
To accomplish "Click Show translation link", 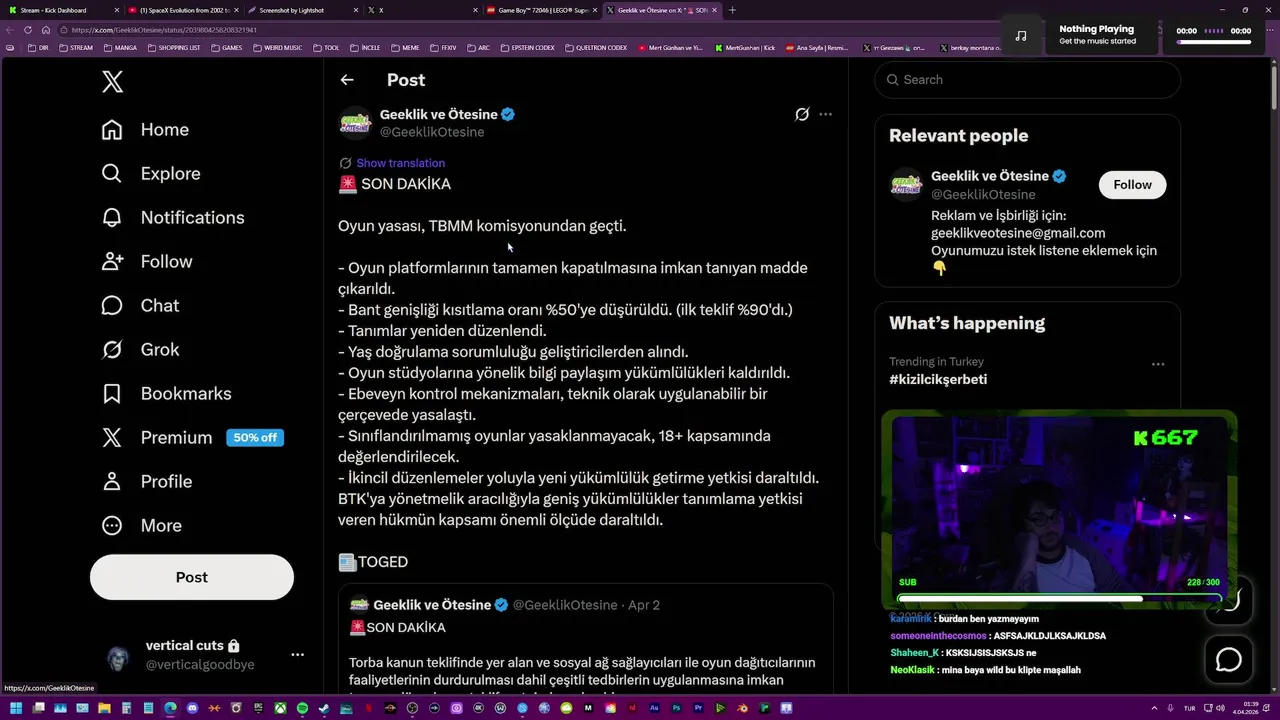I will 400,163.
